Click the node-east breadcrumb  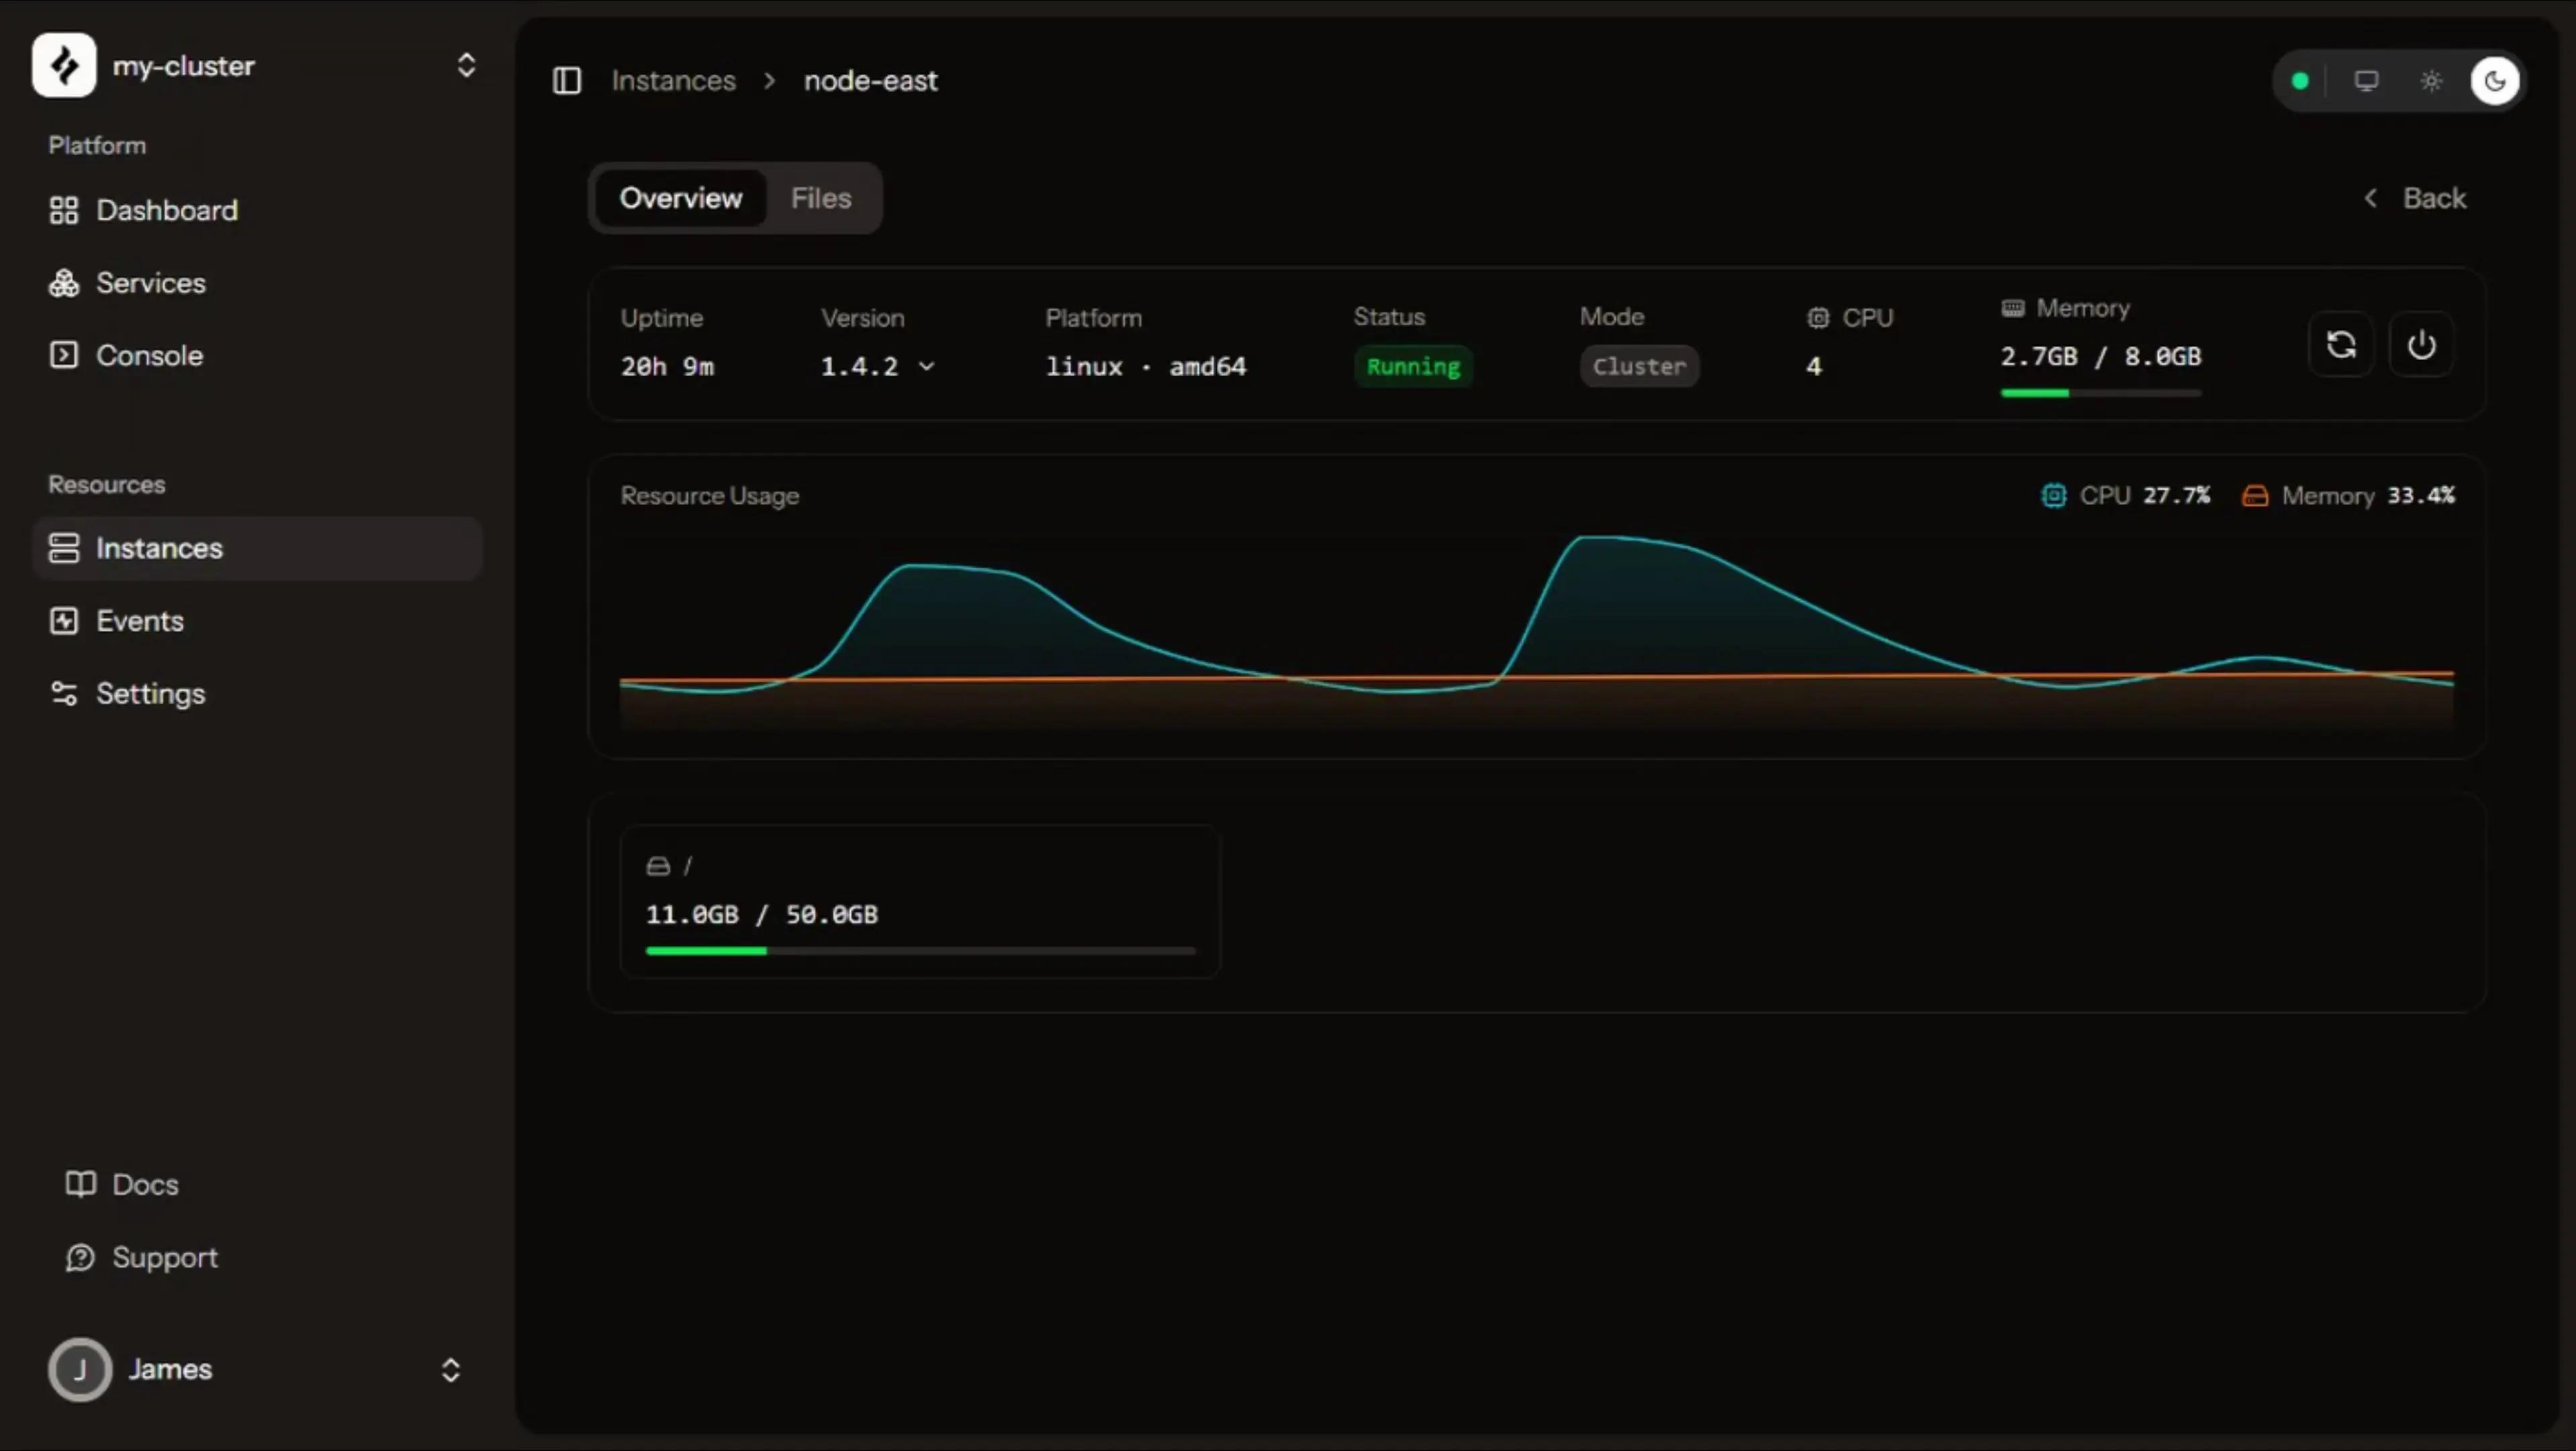click(x=871, y=80)
